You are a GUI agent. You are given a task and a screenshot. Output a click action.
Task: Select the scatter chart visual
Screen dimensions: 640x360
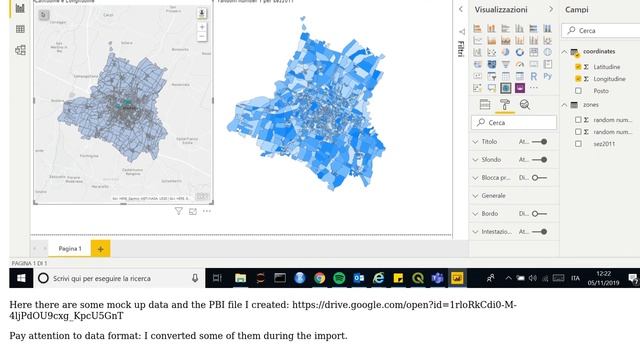point(491,52)
